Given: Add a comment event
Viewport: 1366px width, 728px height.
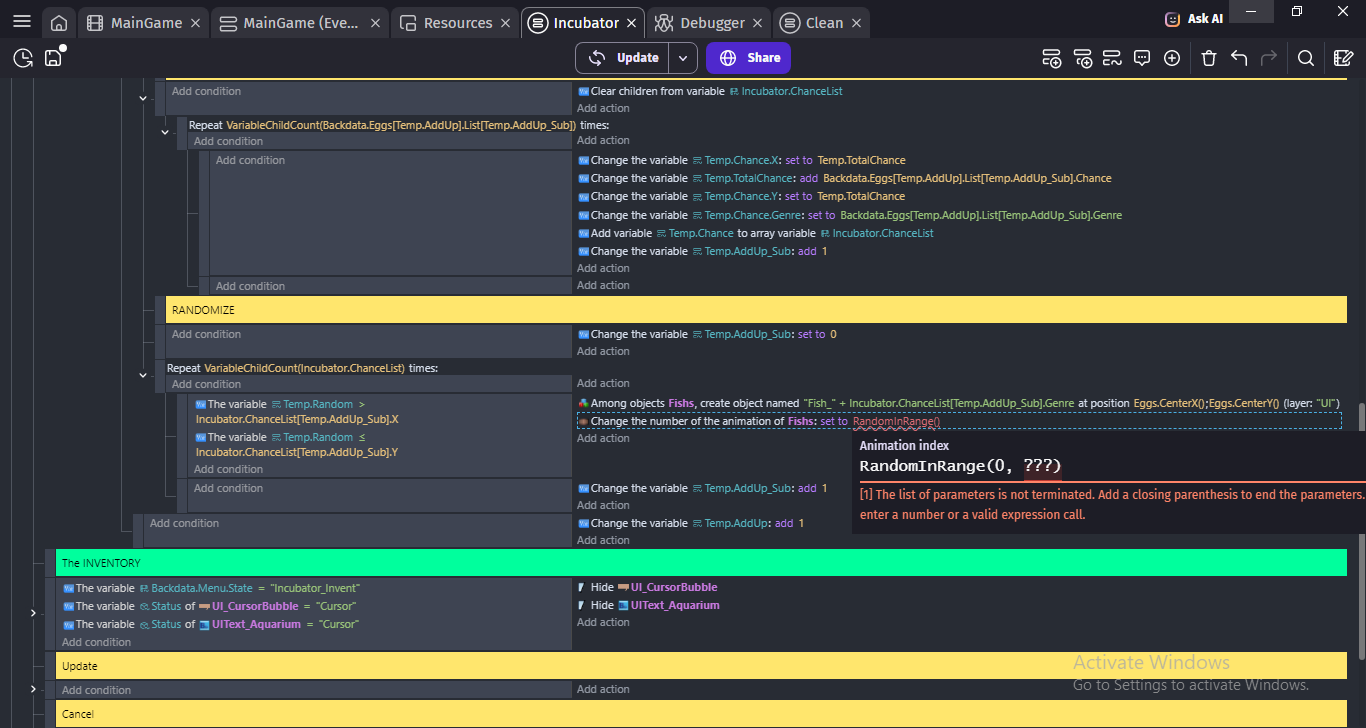Looking at the screenshot, I should coord(1142,58).
